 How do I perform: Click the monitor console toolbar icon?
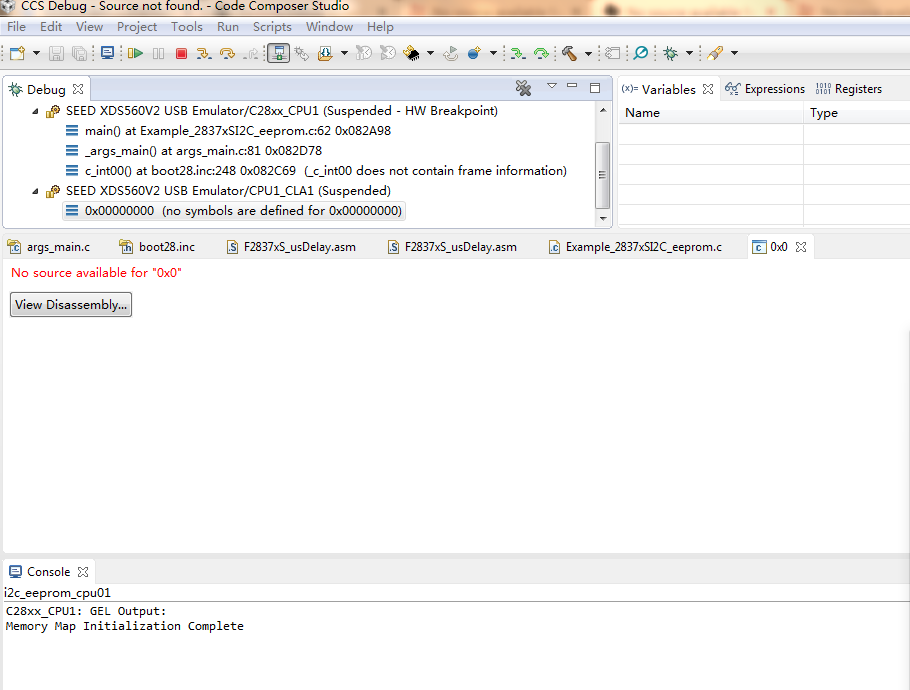click(107, 53)
